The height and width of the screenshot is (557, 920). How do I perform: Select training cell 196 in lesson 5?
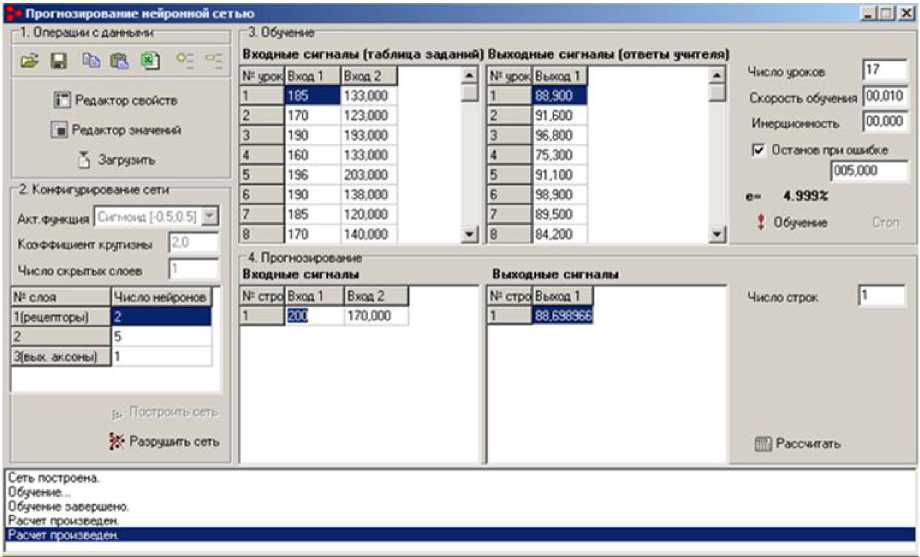[312, 175]
